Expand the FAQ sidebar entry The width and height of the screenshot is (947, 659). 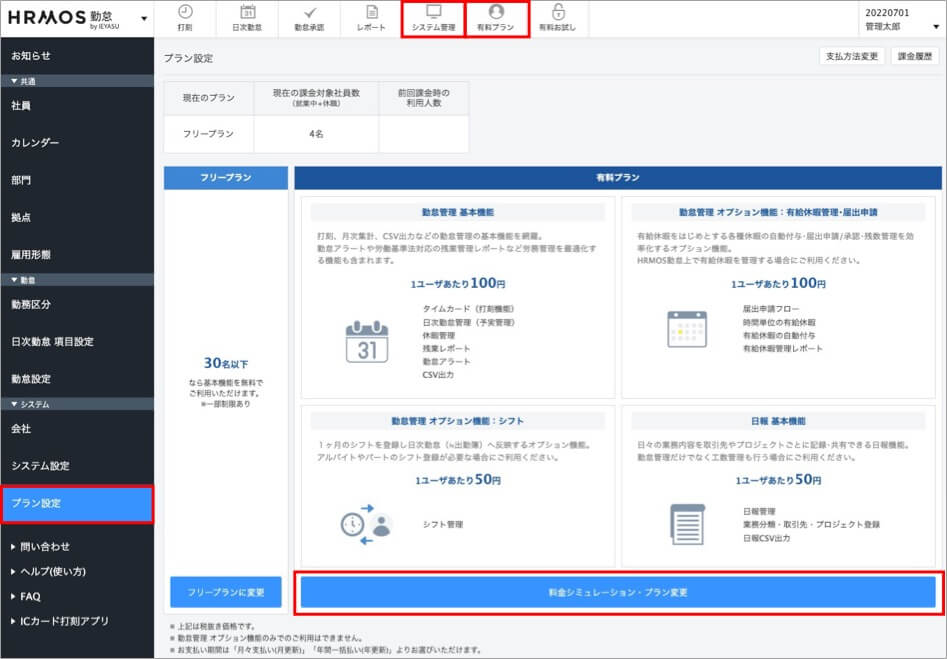coord(30,597)
